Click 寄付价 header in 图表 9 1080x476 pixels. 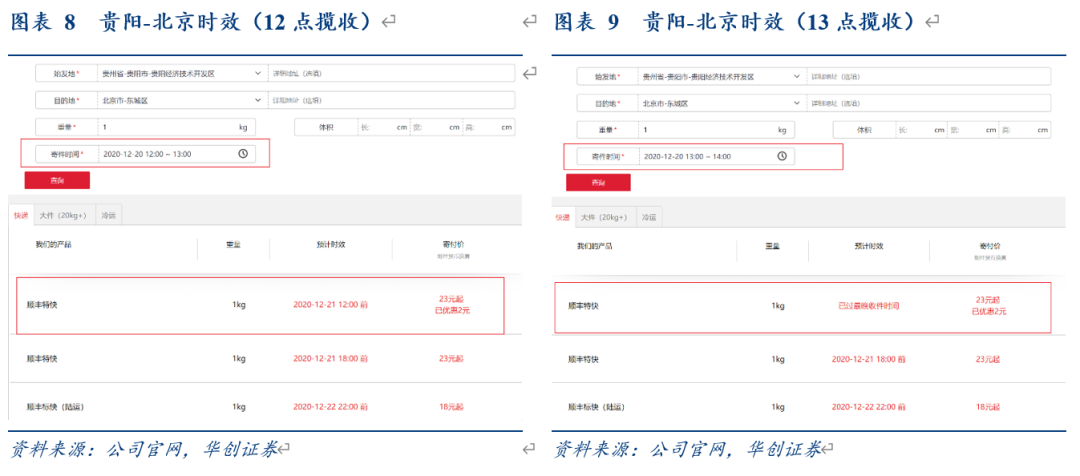(x=990, y=246)
